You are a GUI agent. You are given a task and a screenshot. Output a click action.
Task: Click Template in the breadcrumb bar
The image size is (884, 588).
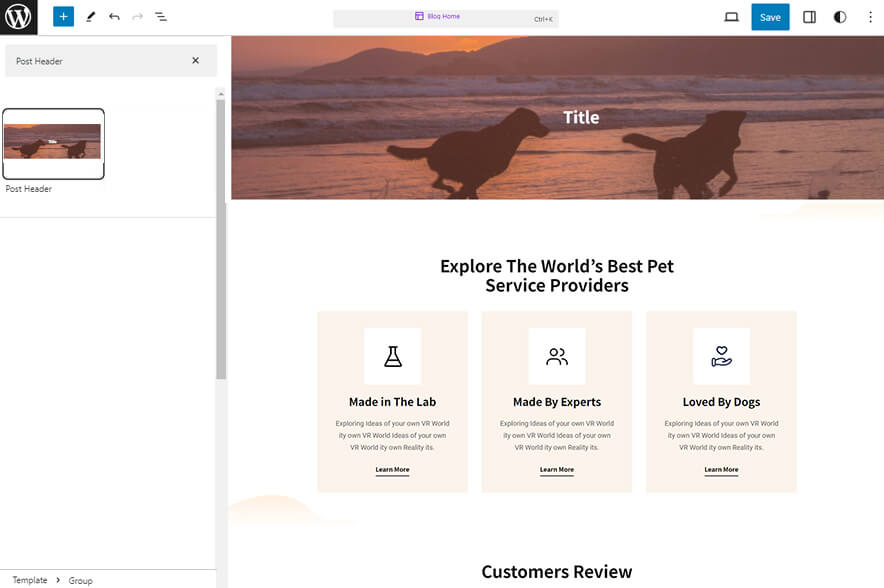[x=30, y=580]
